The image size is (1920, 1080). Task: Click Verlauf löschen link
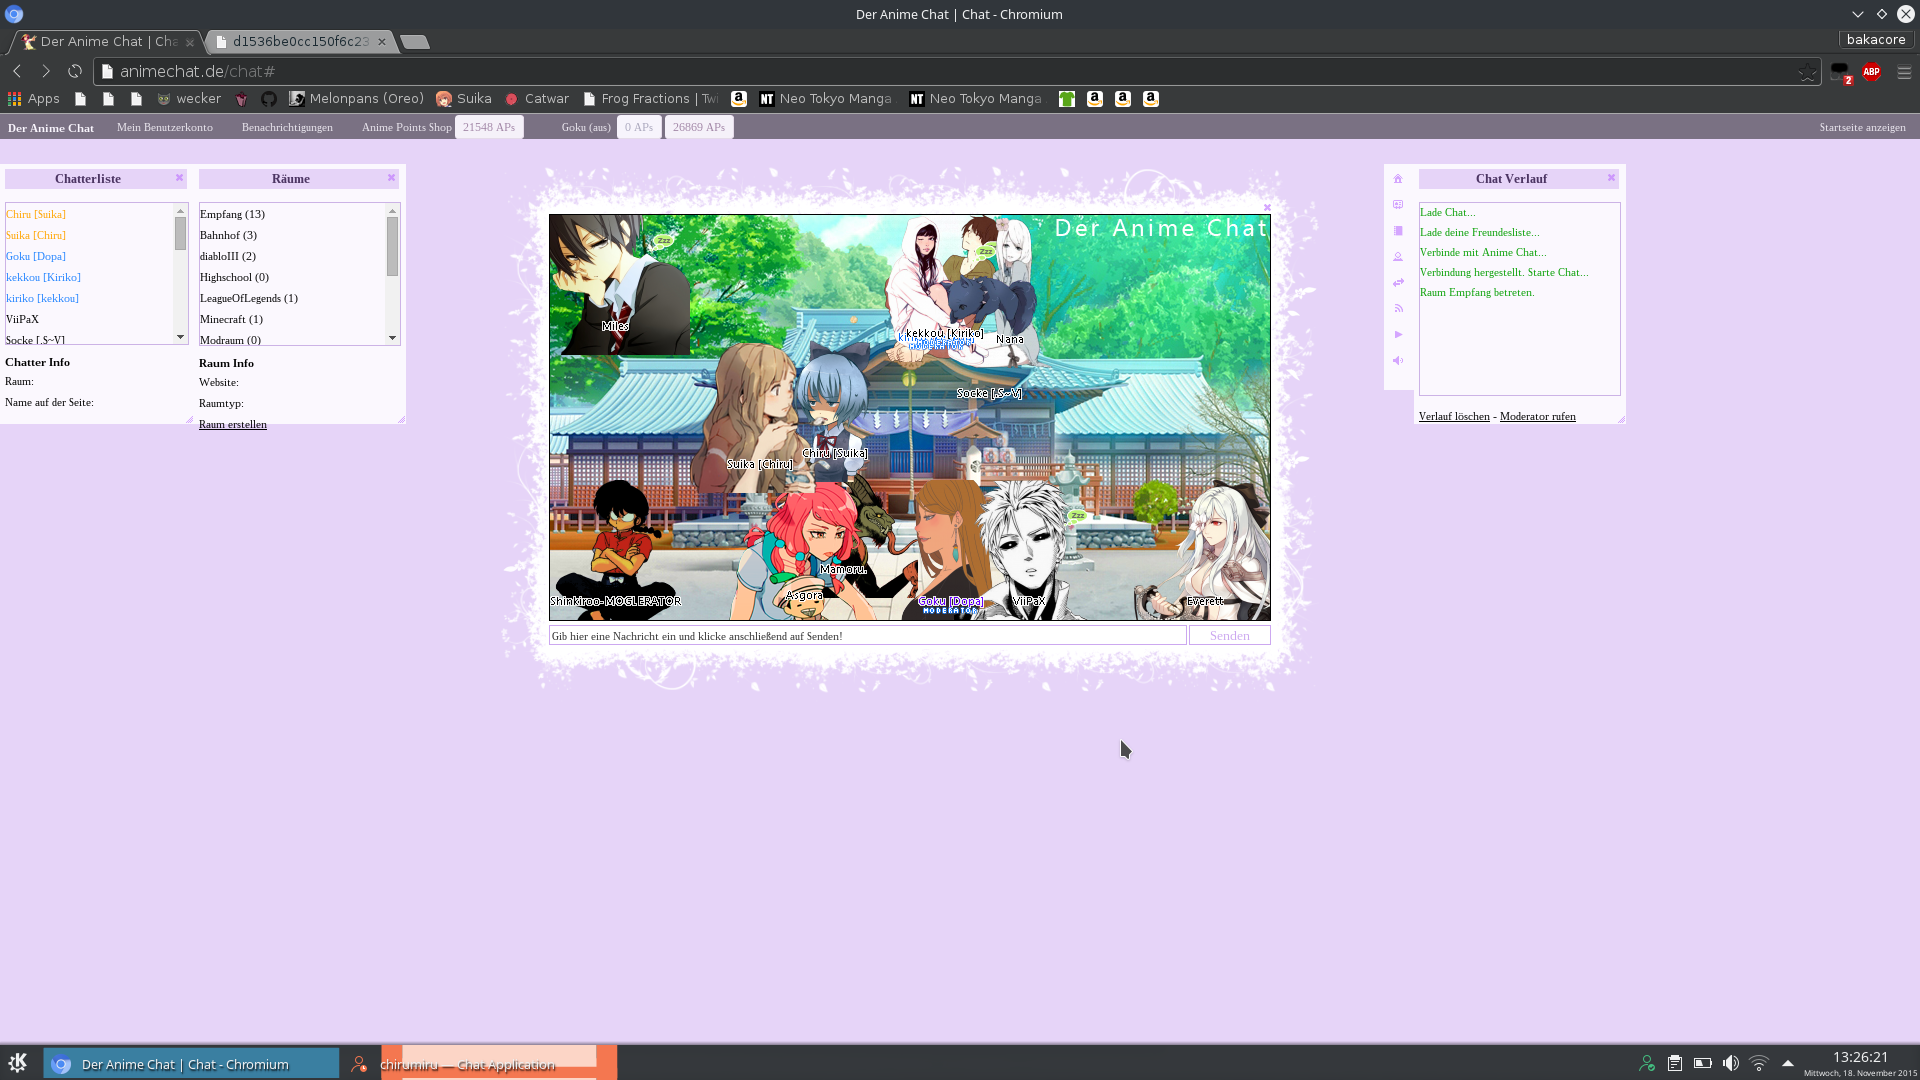1454,416
